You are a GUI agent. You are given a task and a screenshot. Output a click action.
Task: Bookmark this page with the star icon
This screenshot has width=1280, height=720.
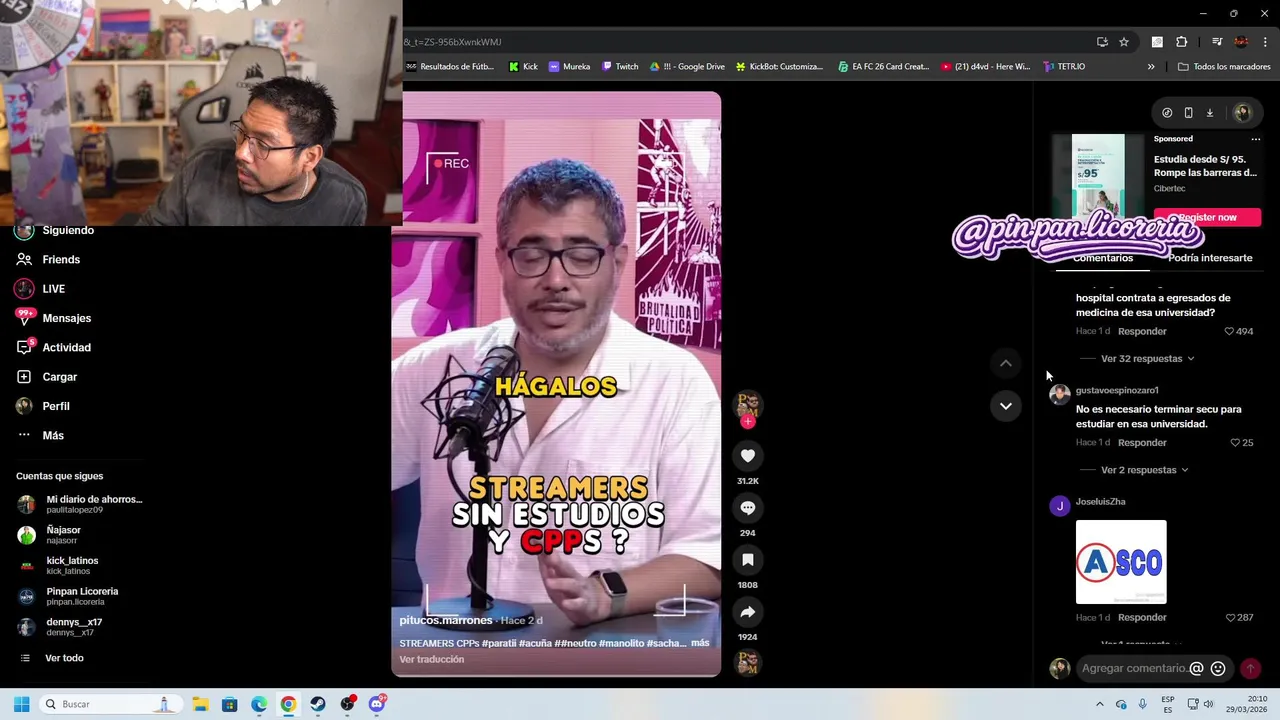tap(1124, 42)
